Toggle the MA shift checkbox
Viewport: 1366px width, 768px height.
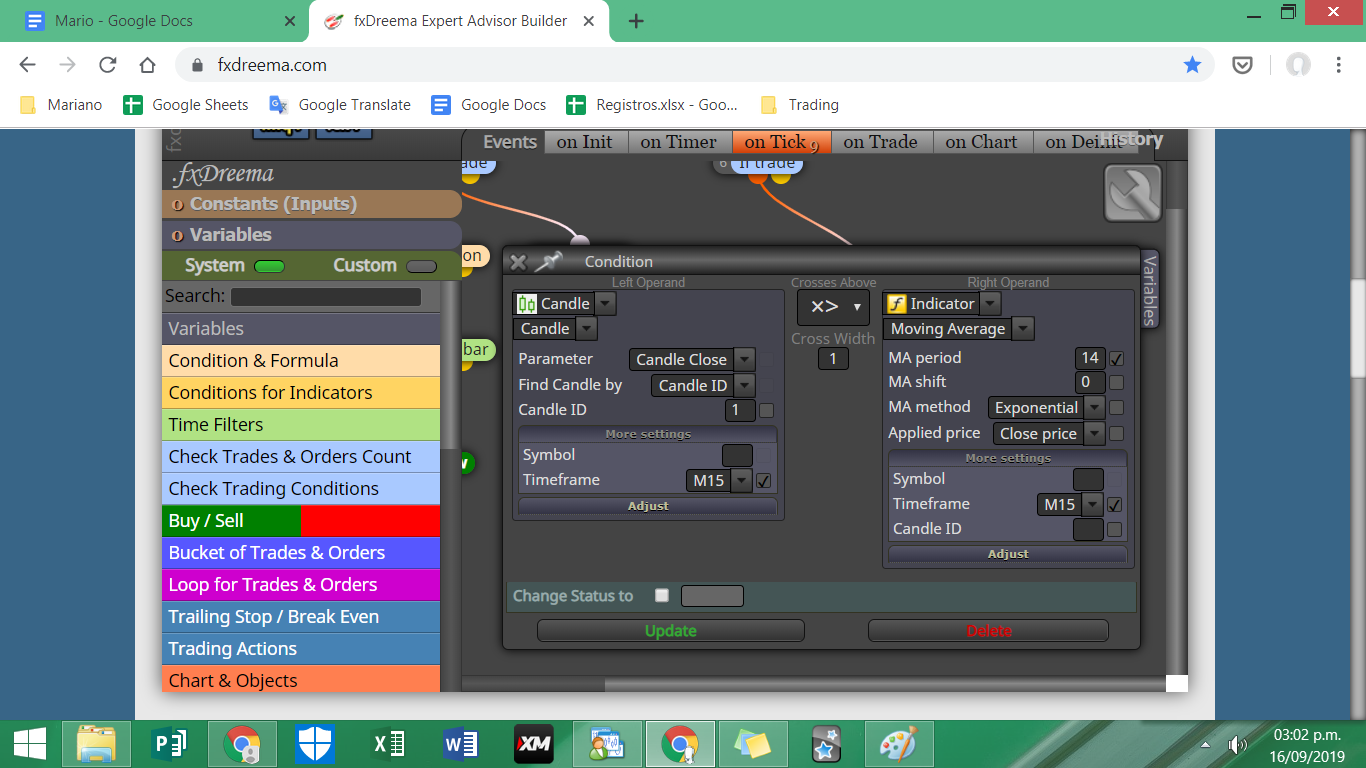[1116, 382]
